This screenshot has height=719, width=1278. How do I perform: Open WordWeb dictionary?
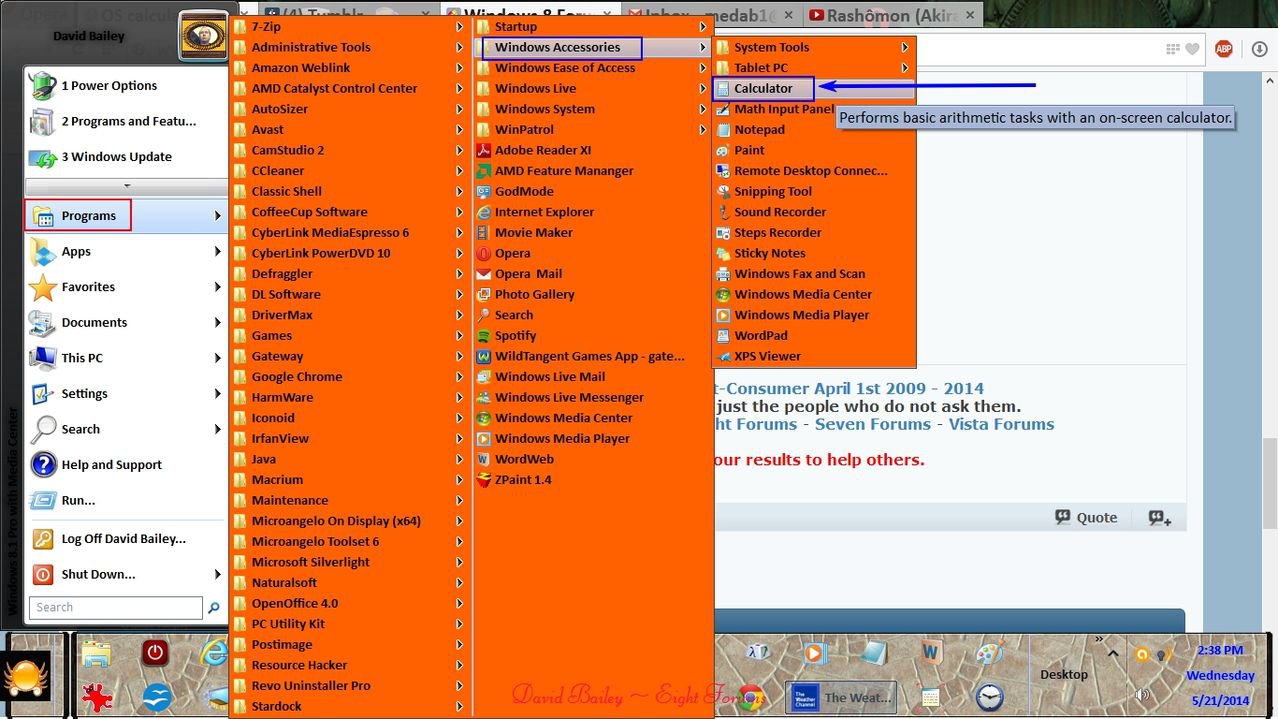point(524,460)
